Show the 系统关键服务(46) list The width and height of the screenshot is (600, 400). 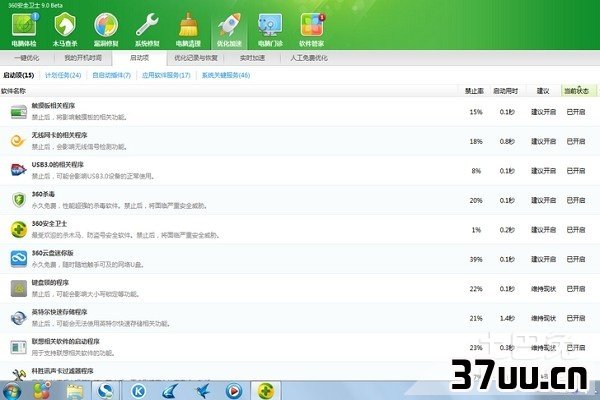(226, 75)
